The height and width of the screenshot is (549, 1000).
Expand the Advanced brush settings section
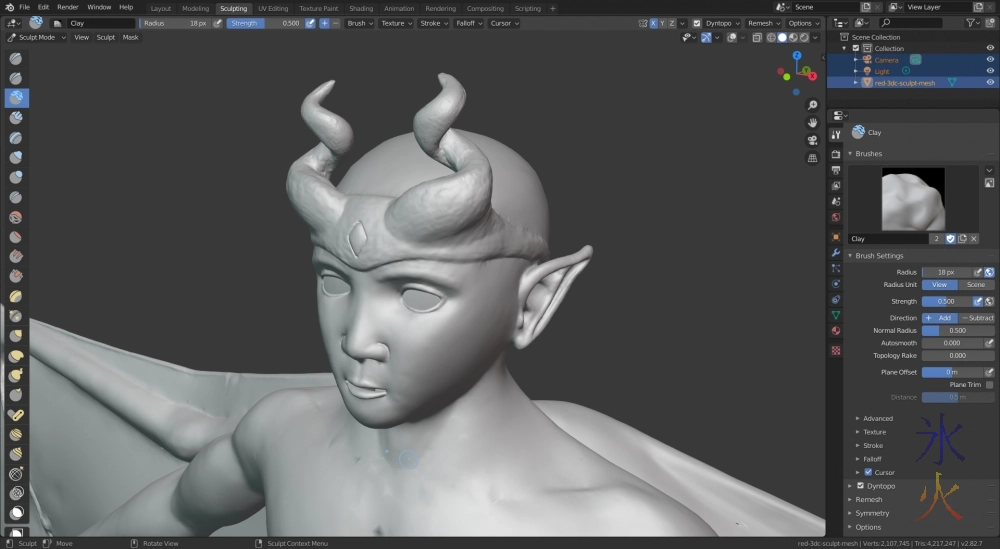click(877, 419)
